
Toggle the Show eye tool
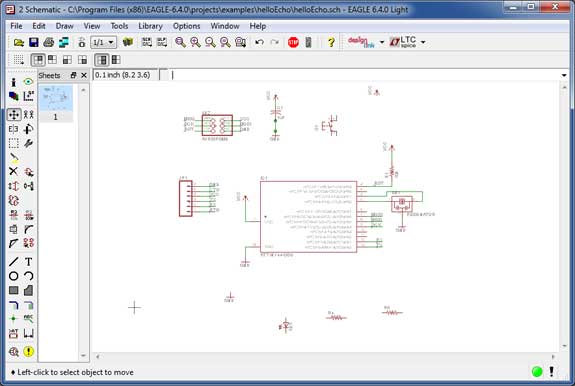(x=28, y=82)
